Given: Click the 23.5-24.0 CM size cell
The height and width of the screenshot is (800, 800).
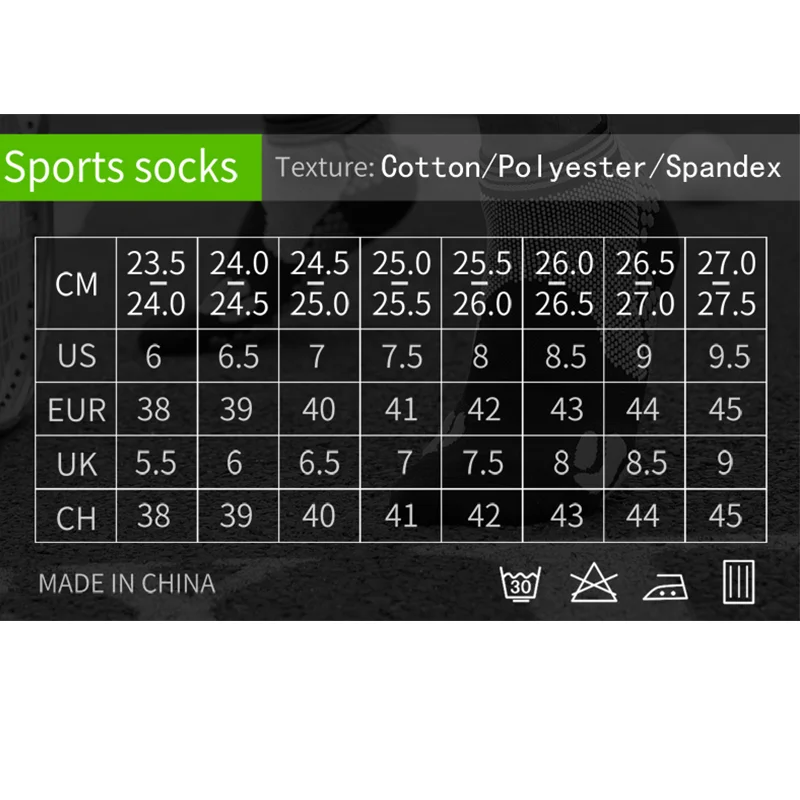Looking at the screenshot, I should point(156,285).
